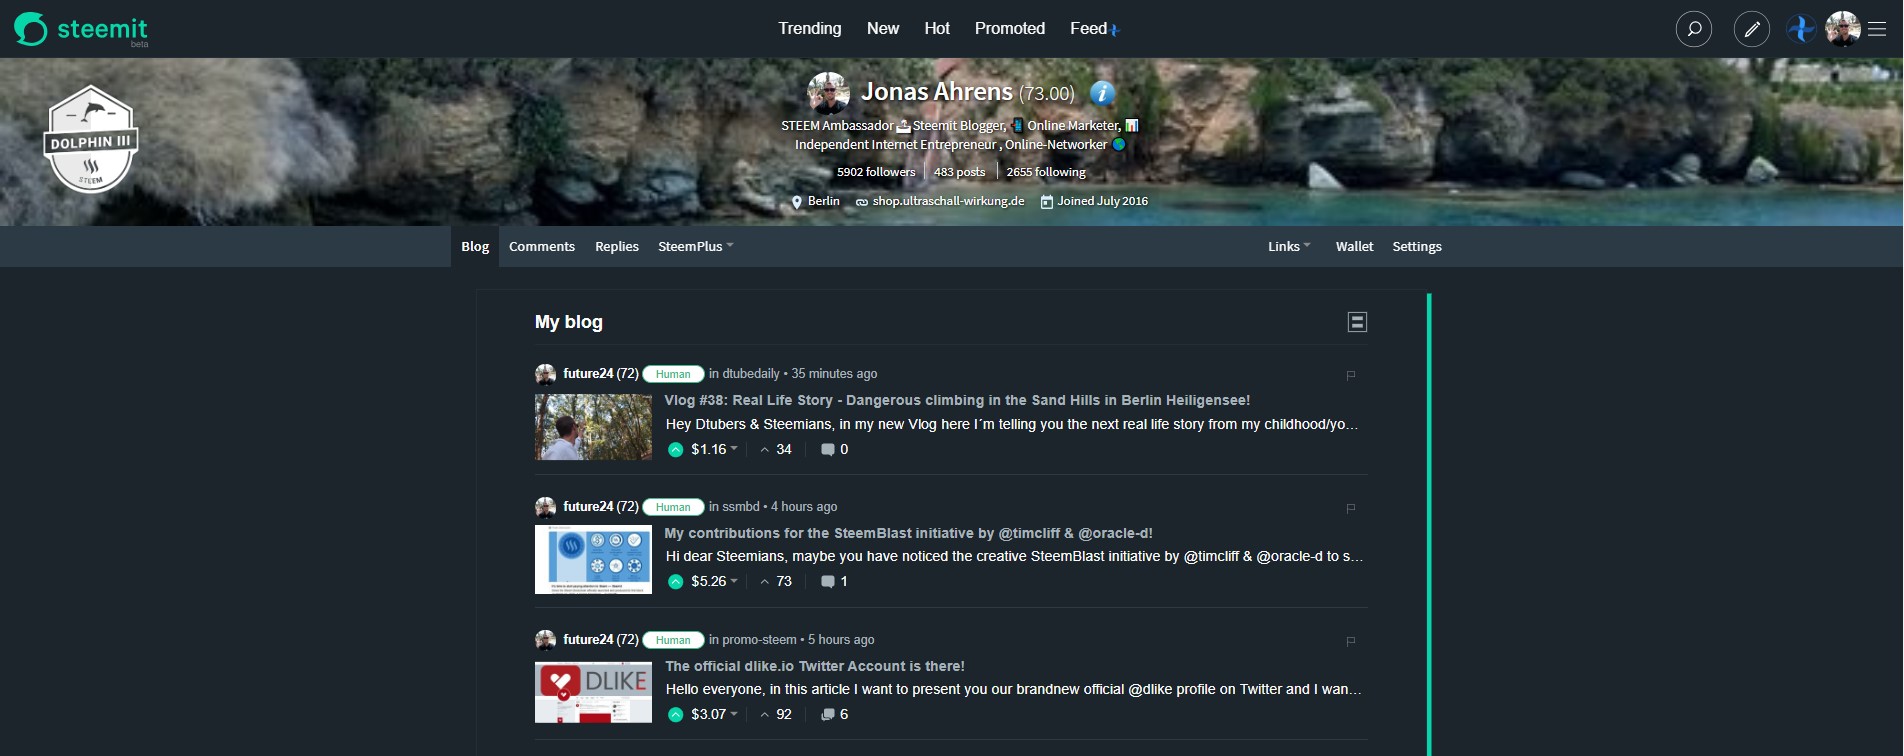Click the SteemBlast post thumbnail

pyautogui.click(x=593, y=560)
